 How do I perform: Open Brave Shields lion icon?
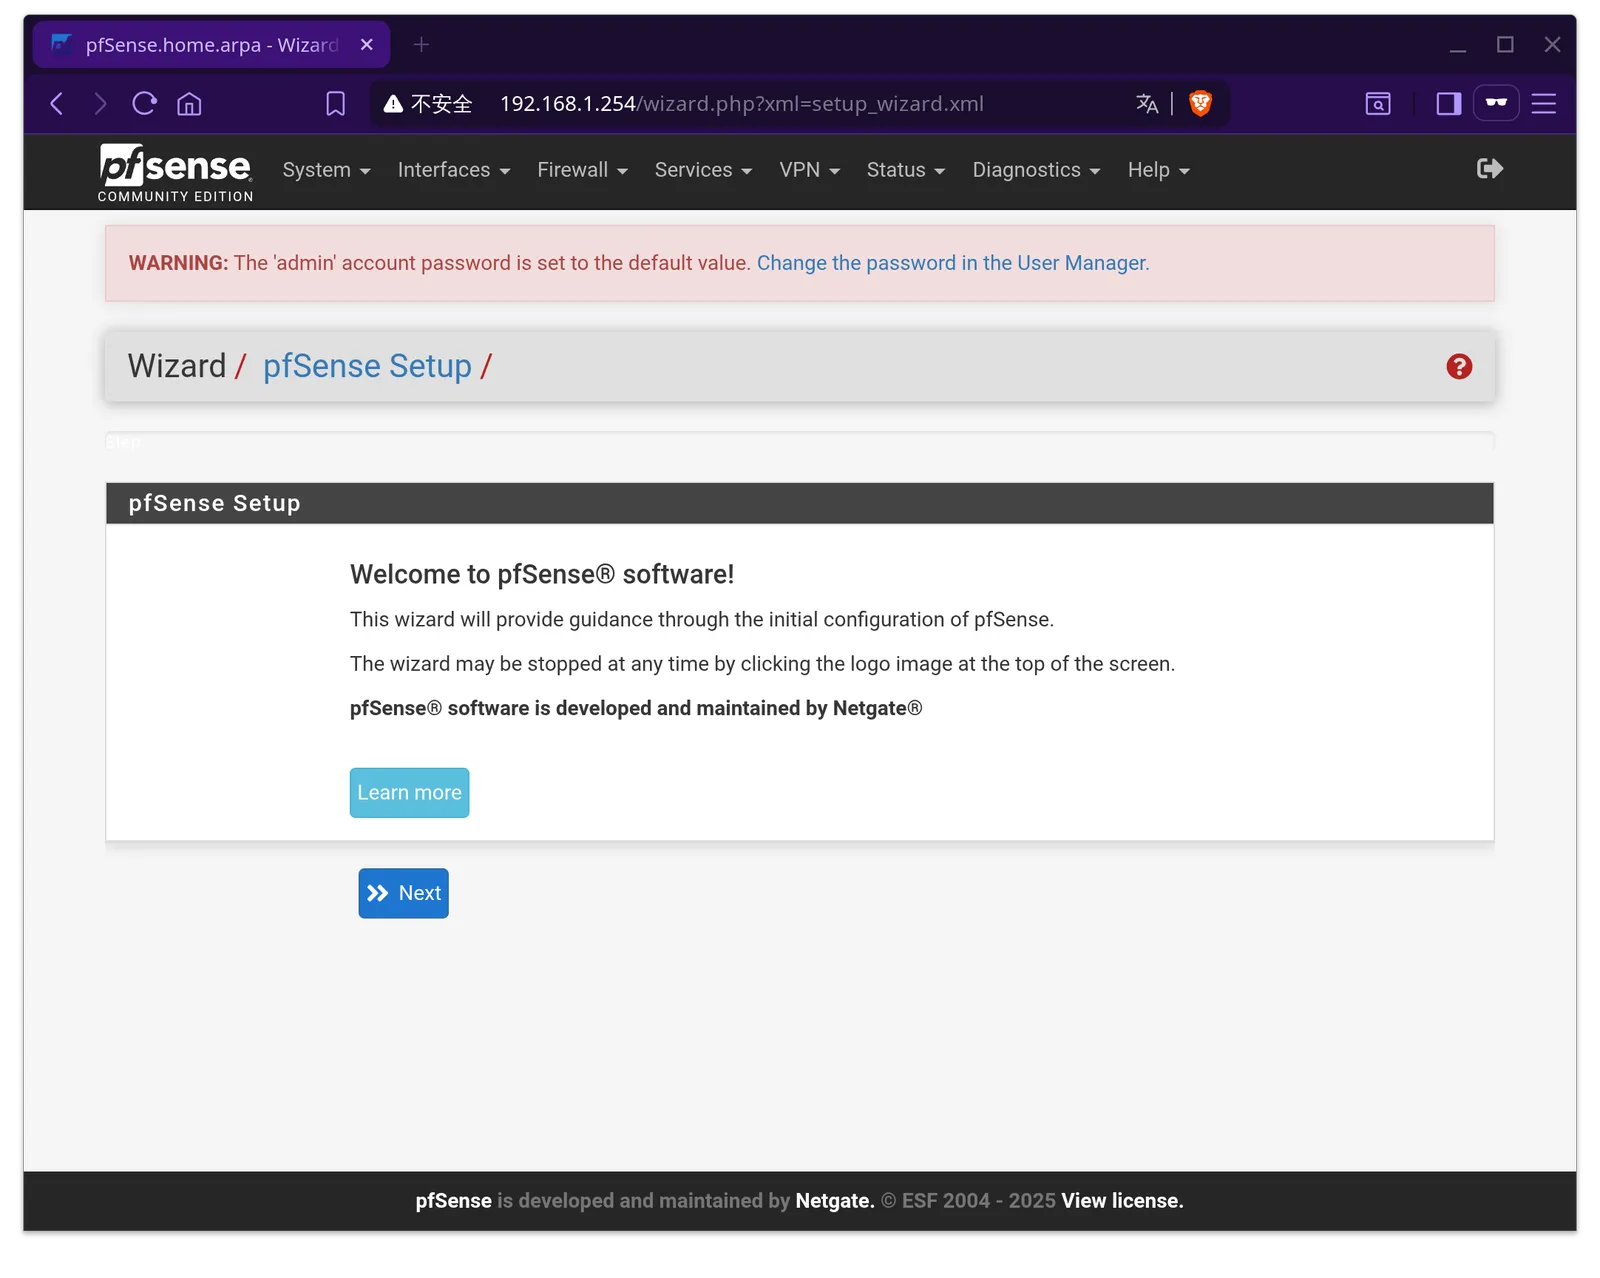(1200, 104)
